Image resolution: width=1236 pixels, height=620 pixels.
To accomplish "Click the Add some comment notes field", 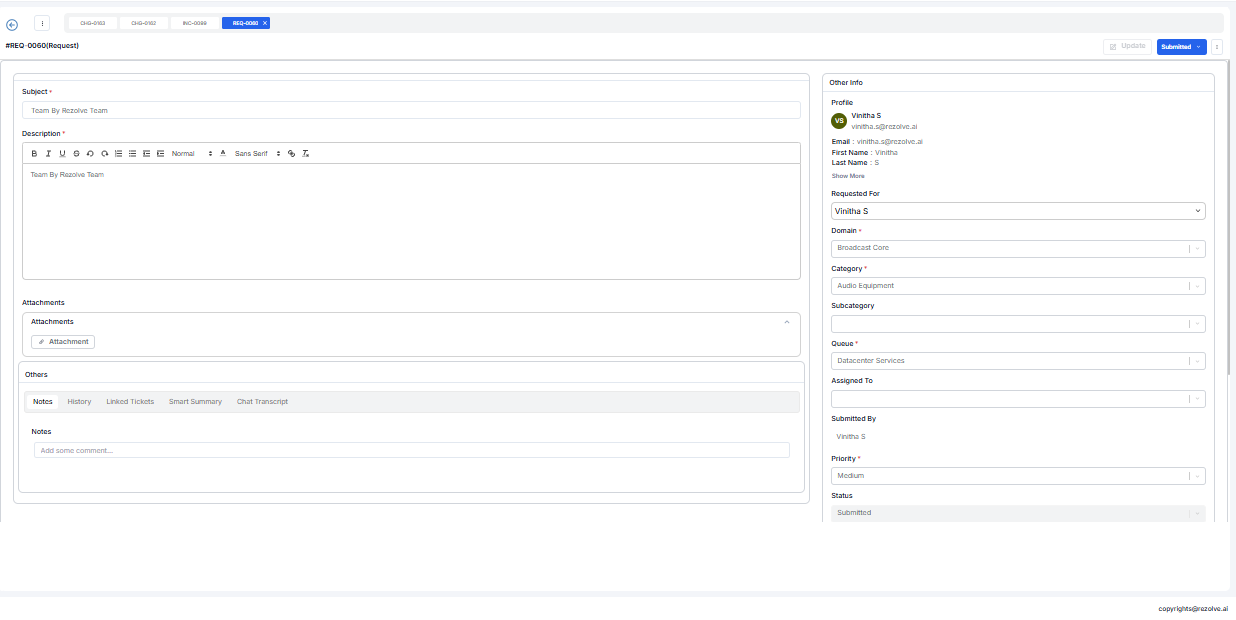I will click(x=411, y=451).
